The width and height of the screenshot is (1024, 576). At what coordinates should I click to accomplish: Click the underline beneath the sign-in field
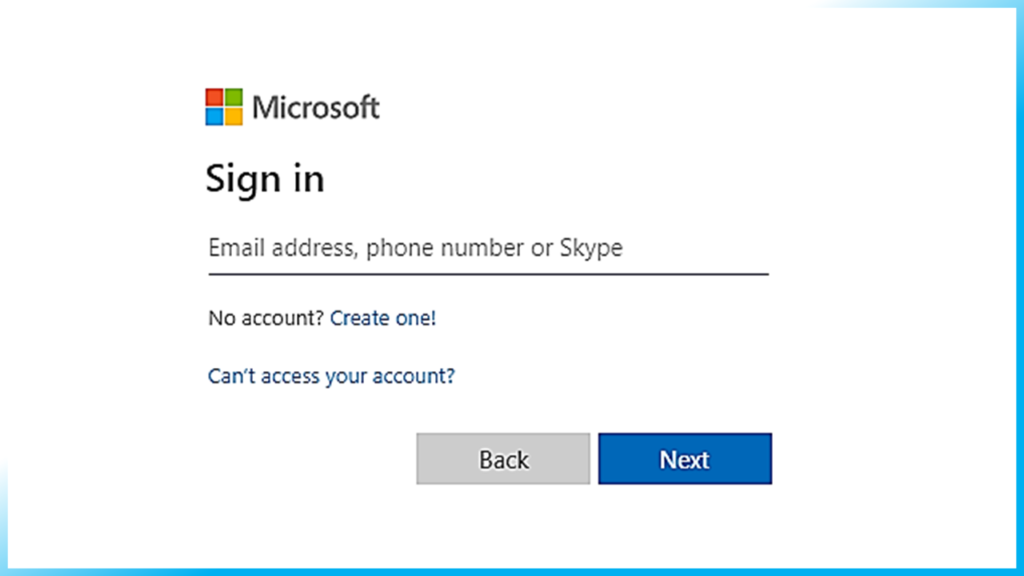click(487, 273)
